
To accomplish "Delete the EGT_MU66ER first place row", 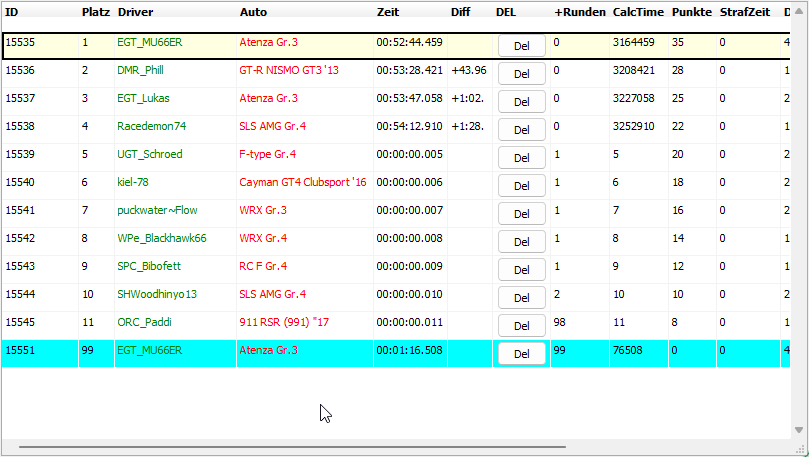I will pos(521,45).
